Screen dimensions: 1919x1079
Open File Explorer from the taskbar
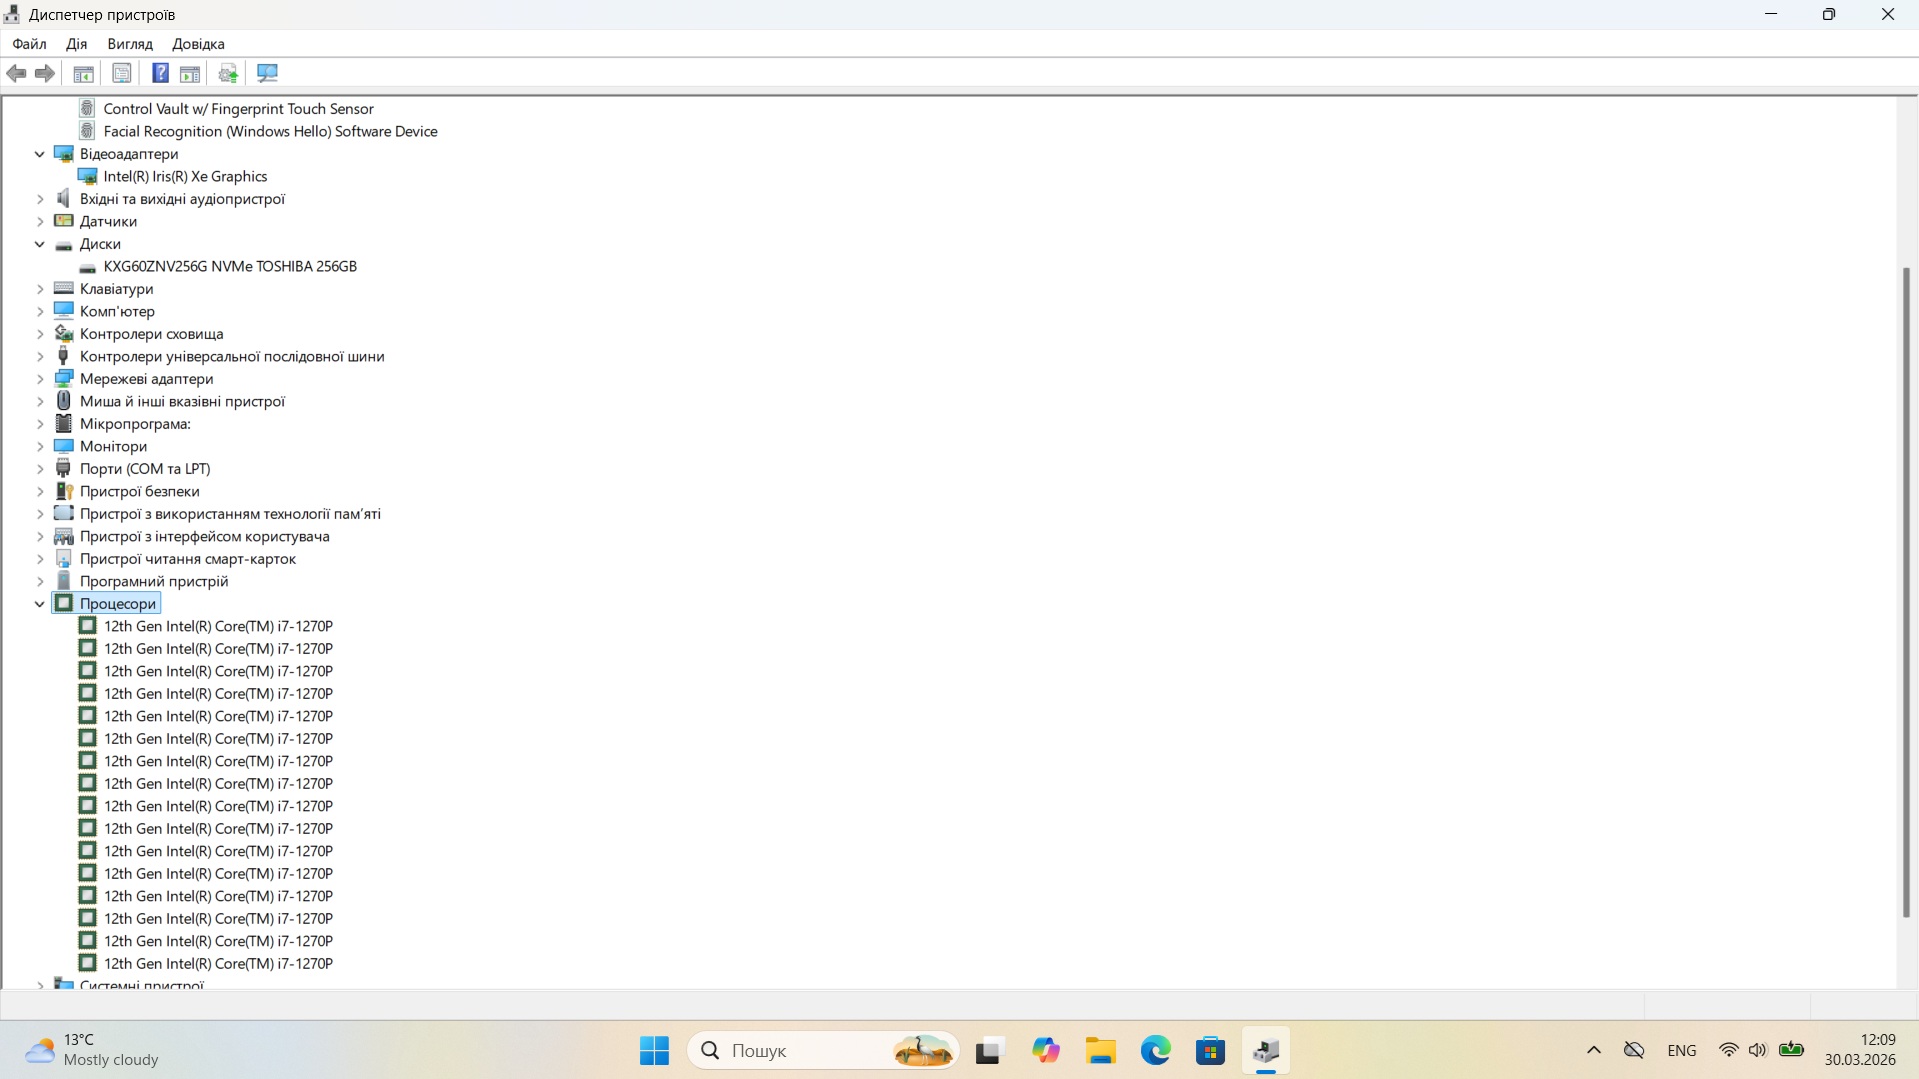pyautogui.click(x=1100, y=1051)
